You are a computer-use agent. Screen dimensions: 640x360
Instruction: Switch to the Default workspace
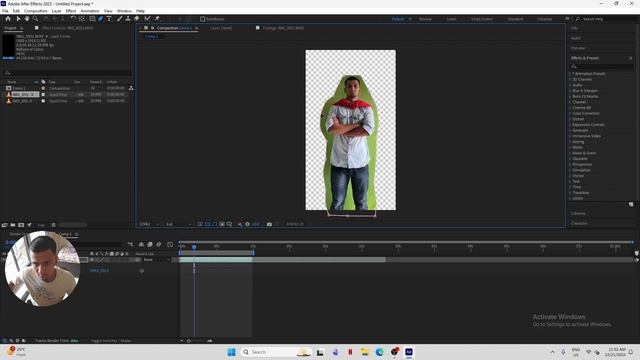pos(398,19)
